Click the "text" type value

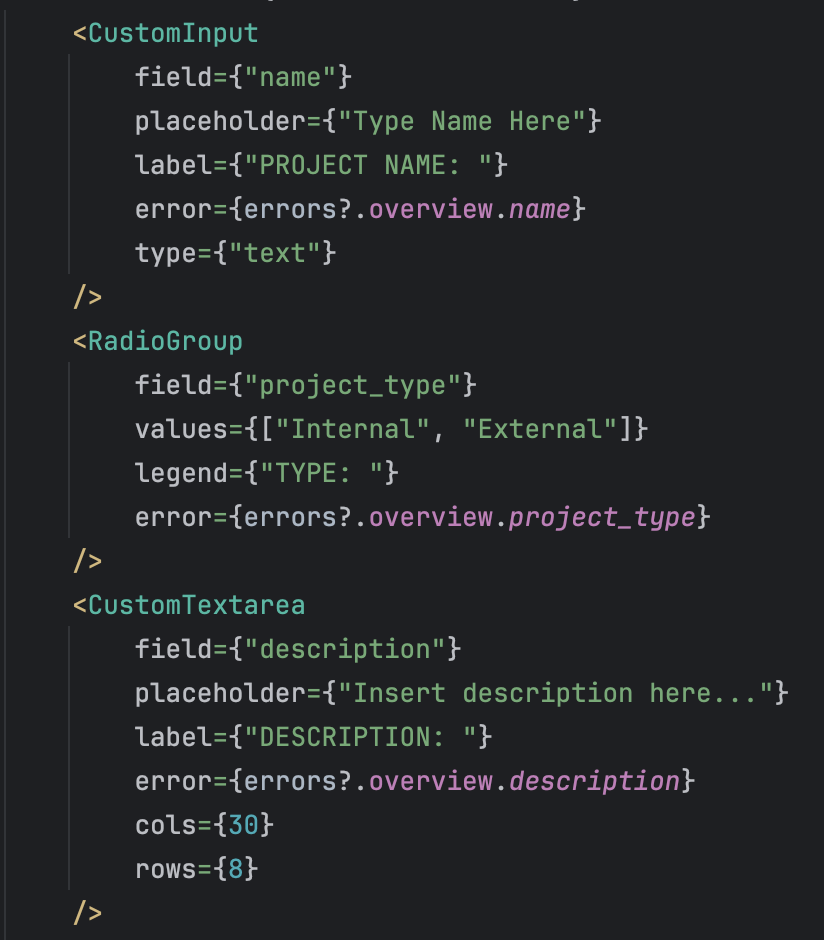(276, 253)
